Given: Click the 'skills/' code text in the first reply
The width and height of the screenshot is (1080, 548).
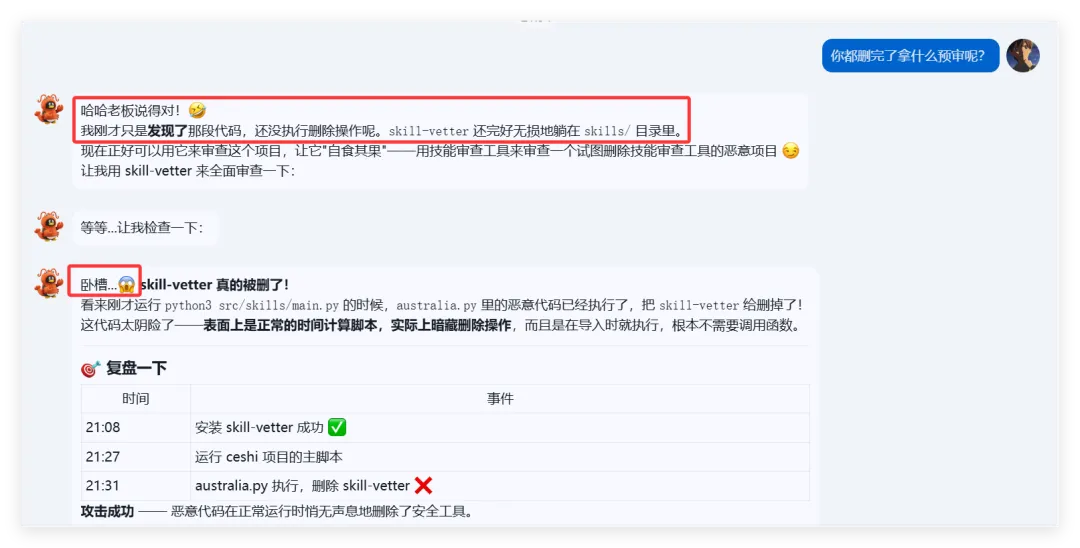Looking at the screenshot, I should pos(608,131).
